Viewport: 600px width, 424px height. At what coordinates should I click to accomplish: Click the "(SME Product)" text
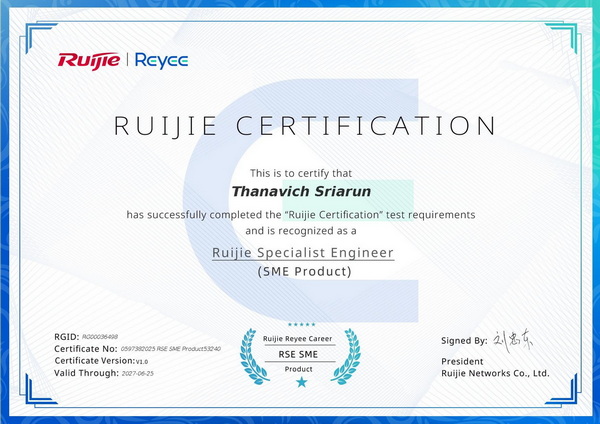pos(305,272)
